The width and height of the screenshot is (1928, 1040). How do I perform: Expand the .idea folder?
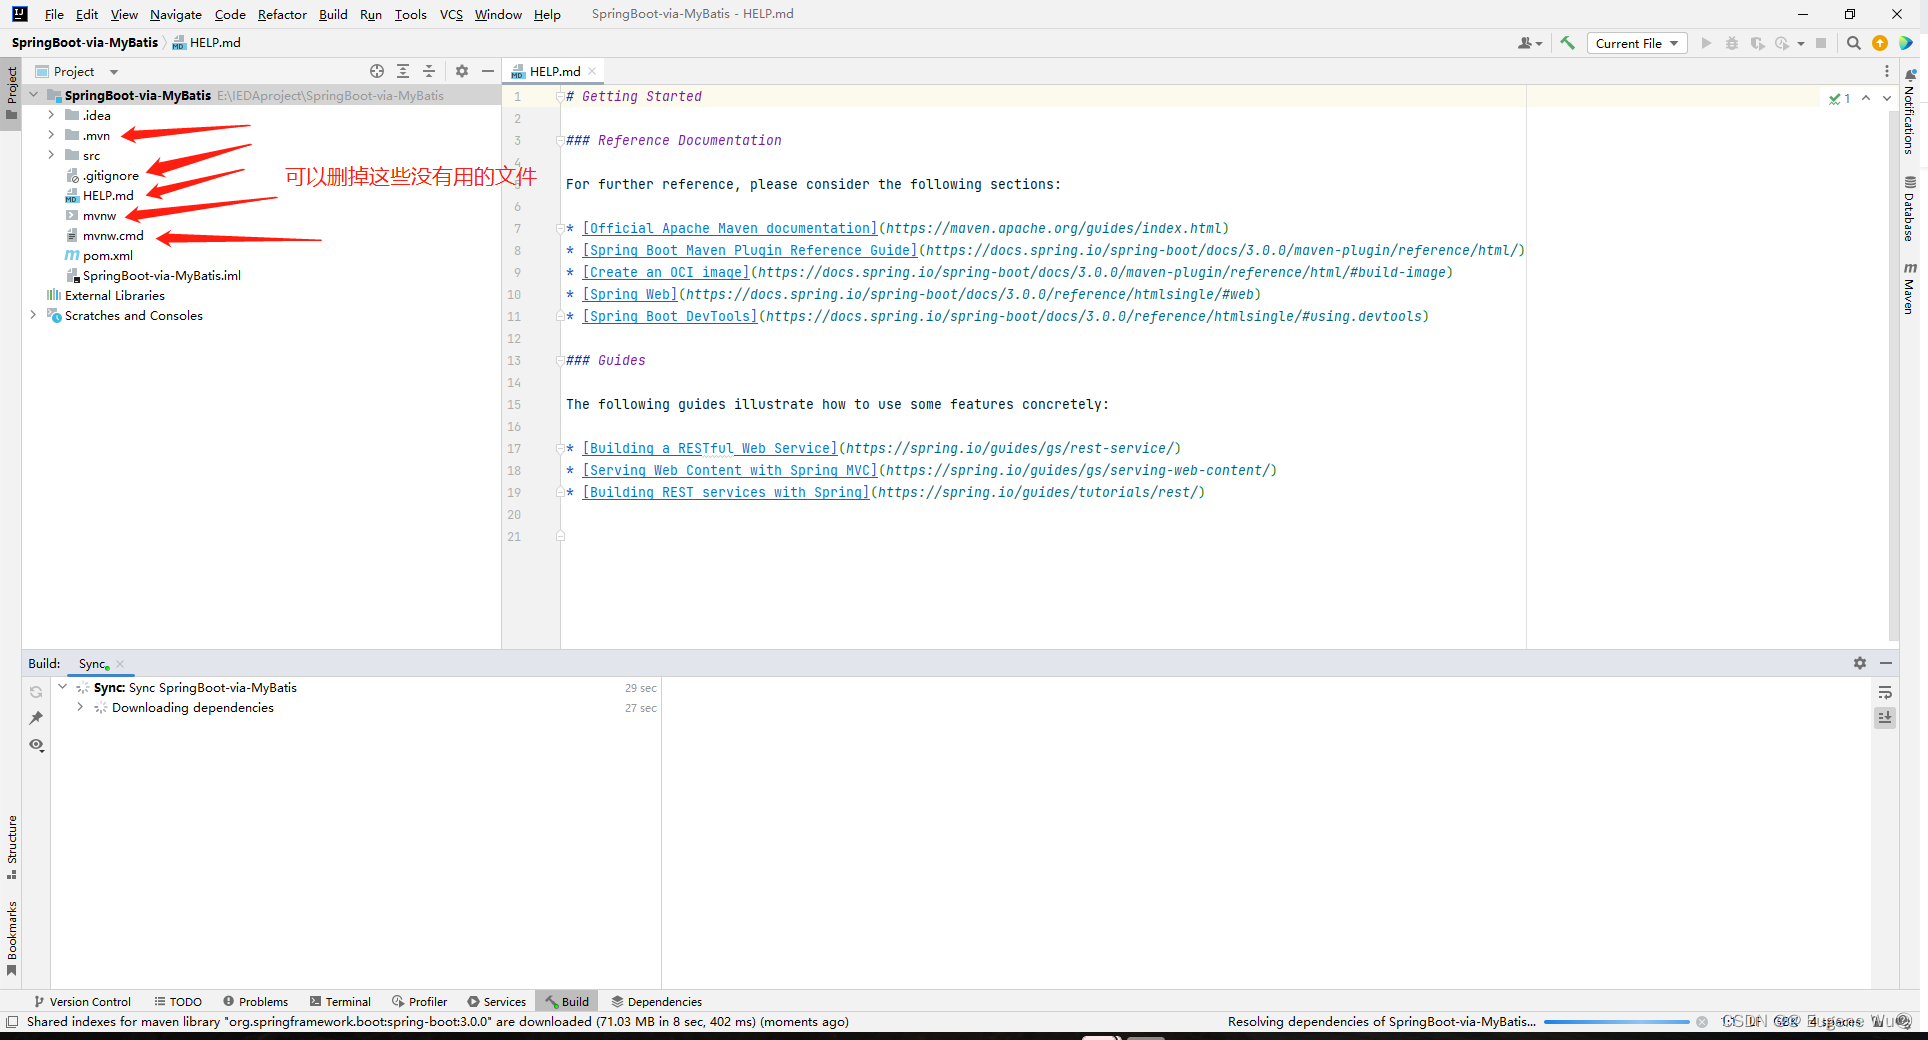(51, 115)
